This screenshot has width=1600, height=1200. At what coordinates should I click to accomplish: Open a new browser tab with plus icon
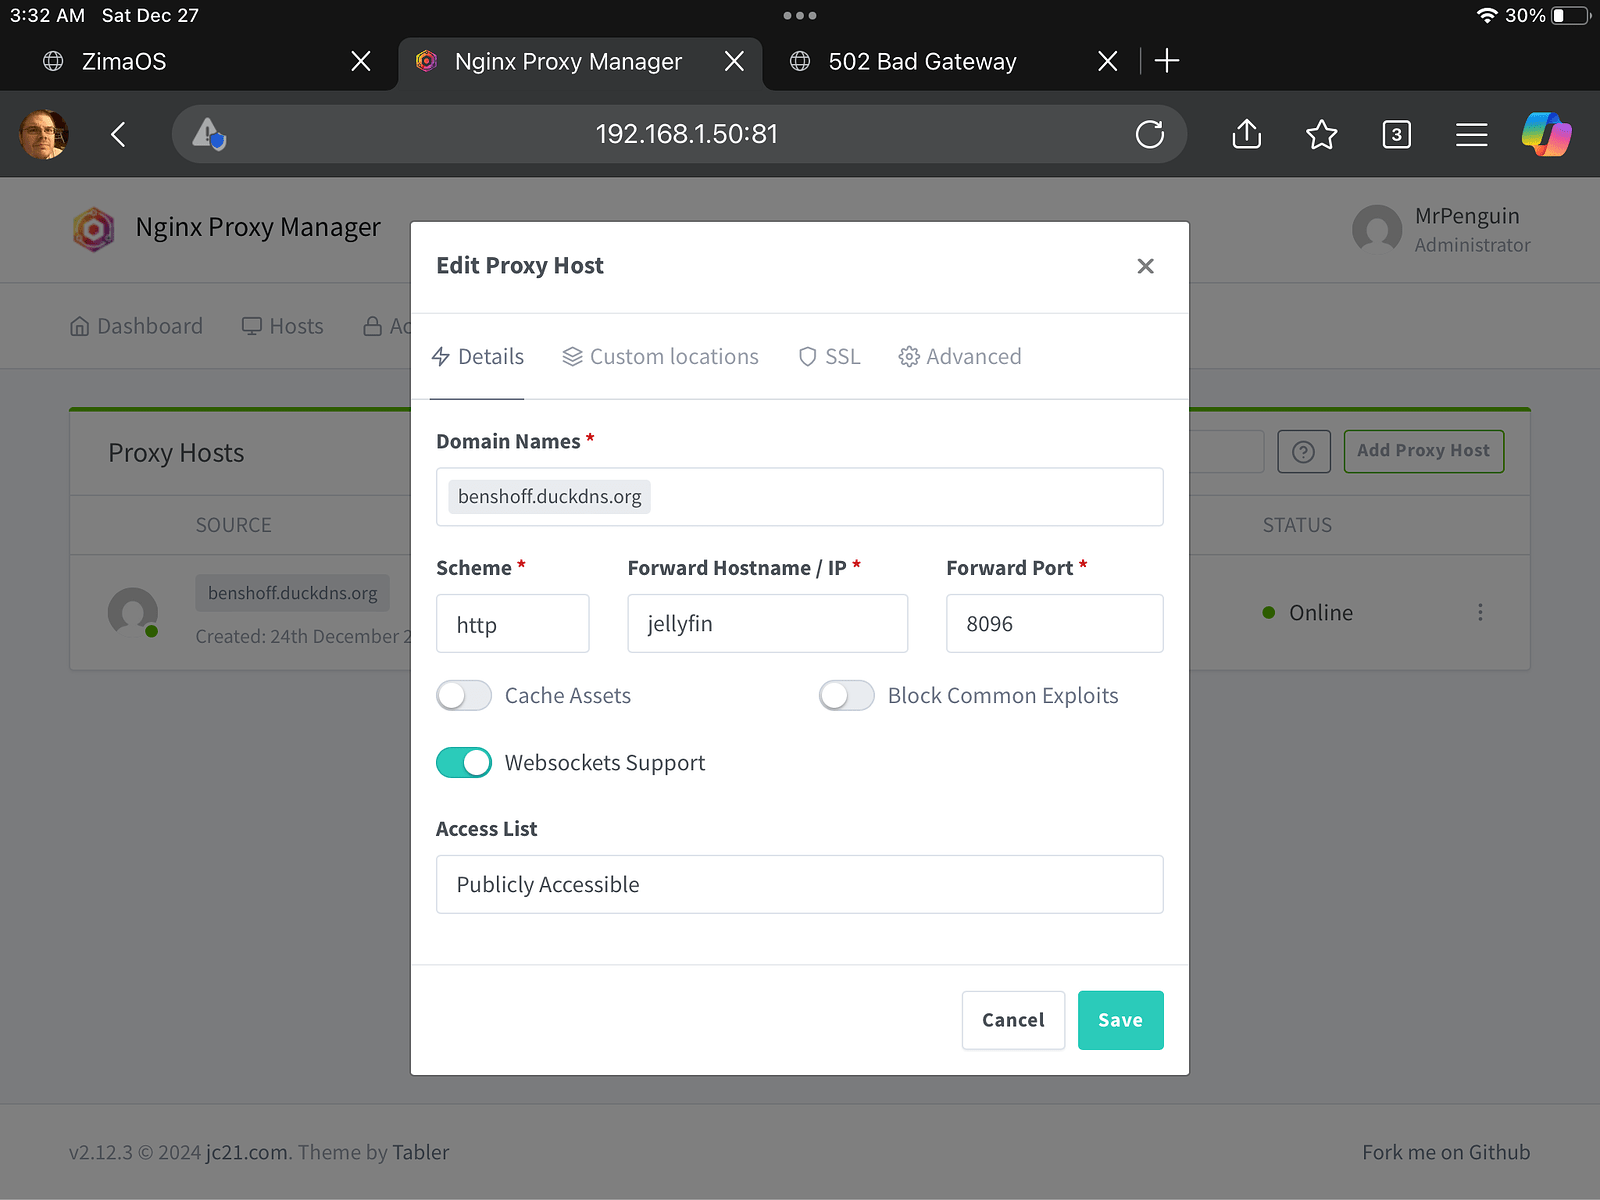1166,61
